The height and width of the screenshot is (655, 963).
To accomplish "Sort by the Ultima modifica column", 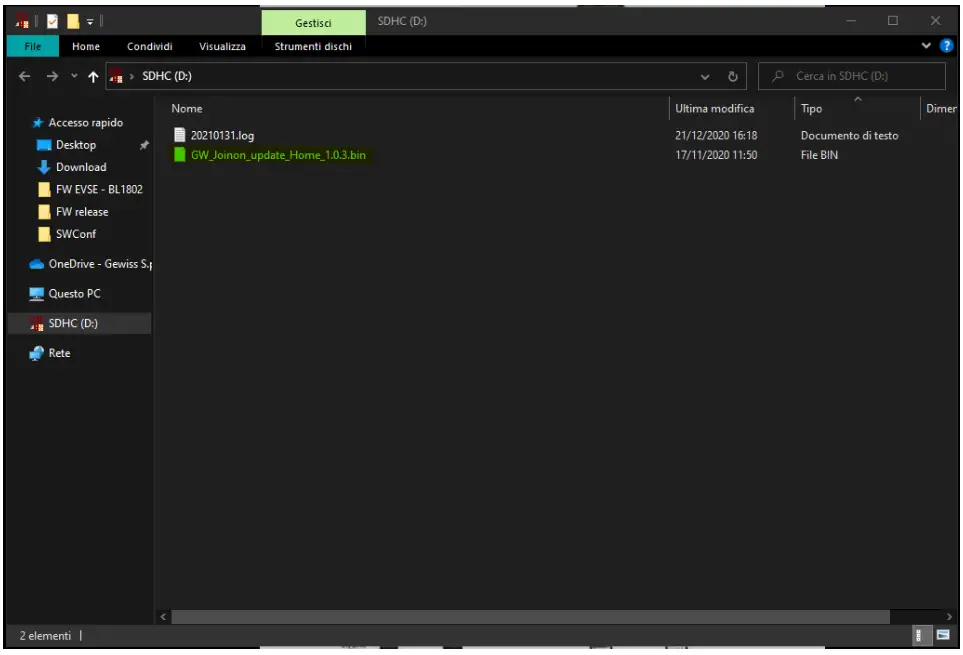I will click(x=714, y=109).
